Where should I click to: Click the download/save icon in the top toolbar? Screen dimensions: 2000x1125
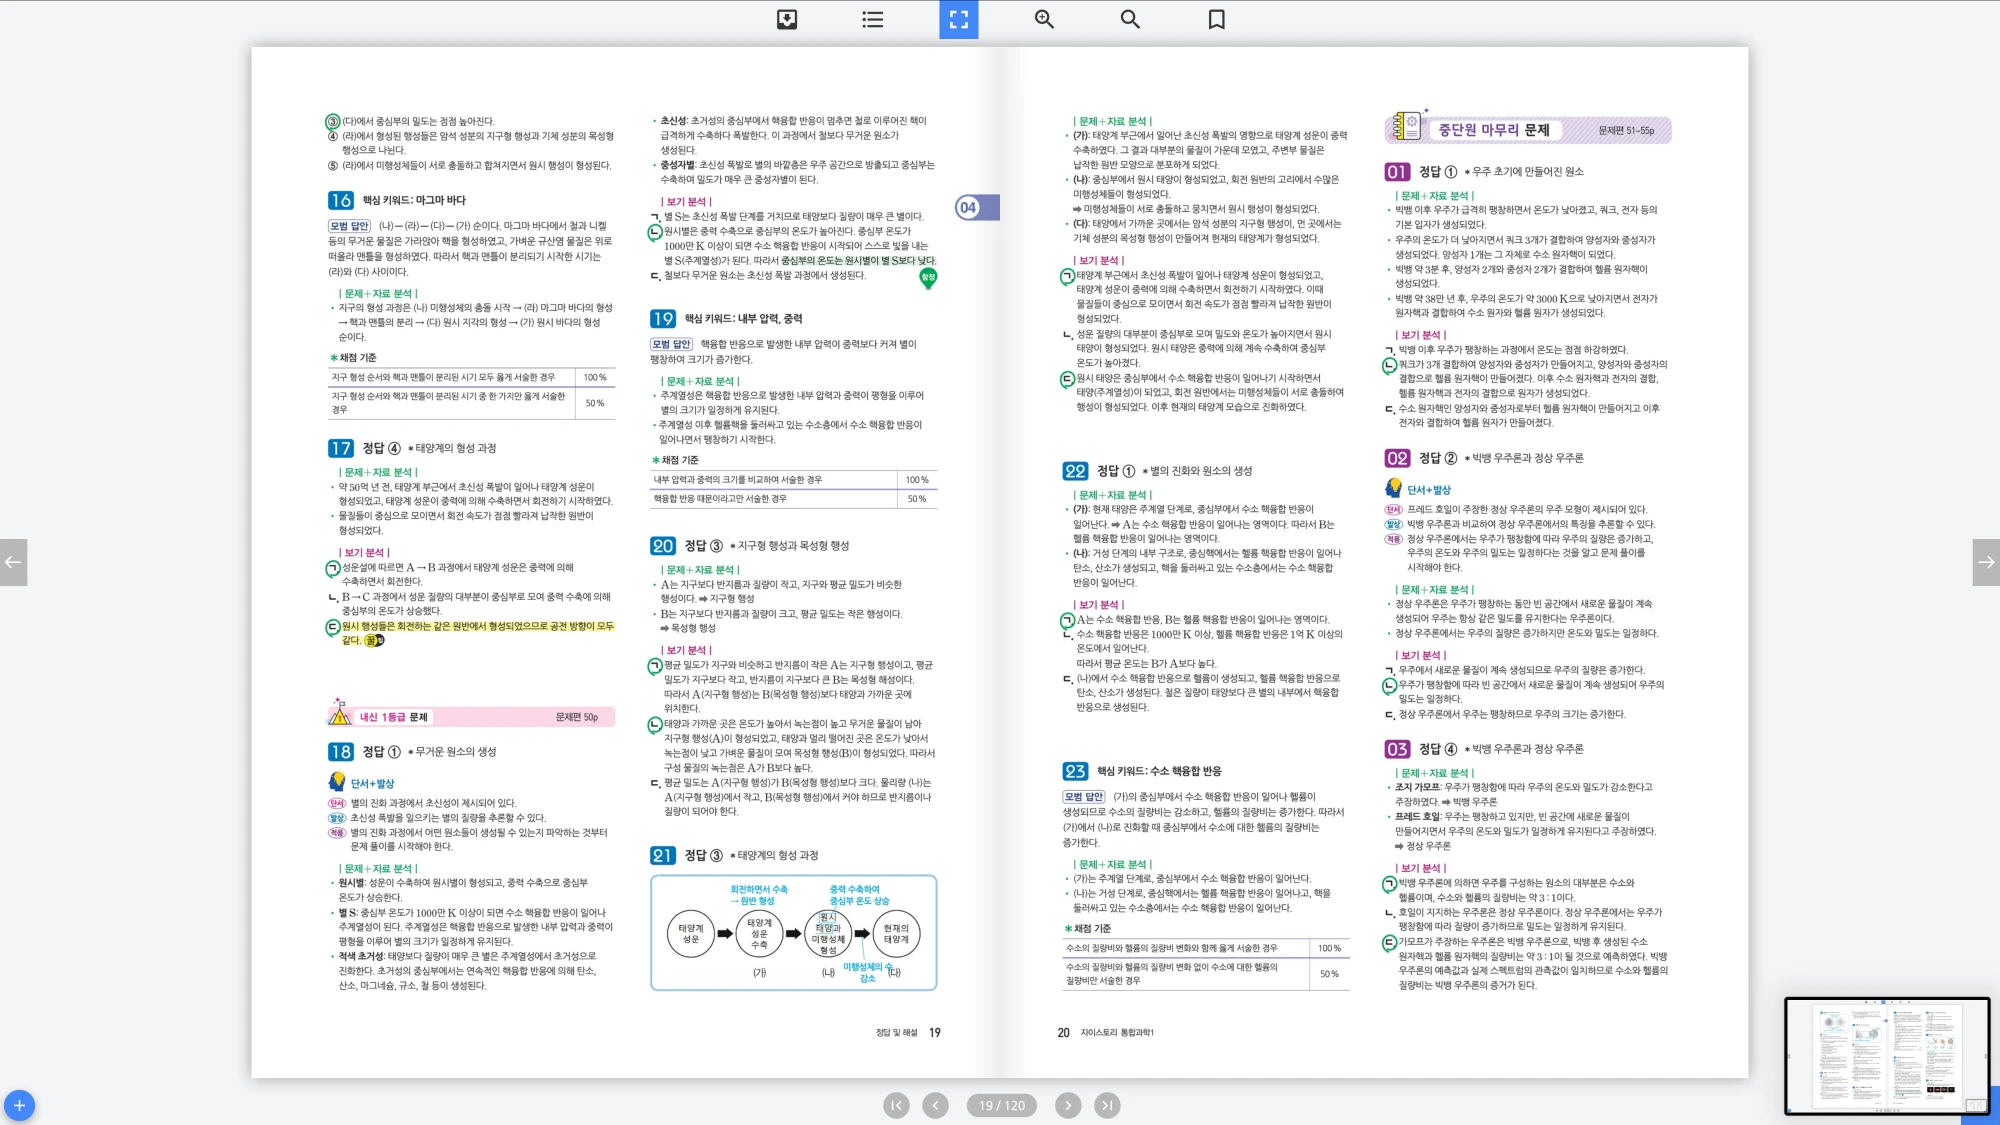coord(787,19)
